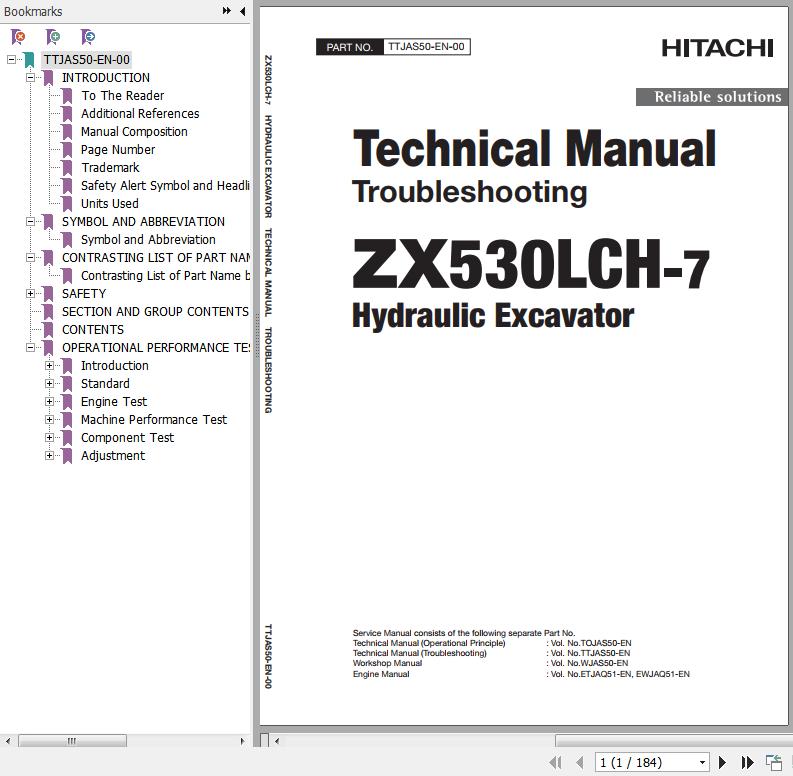Click the go to bookmark icon
The width and height of the screenshot is (793, 776).
tap(88, 37)
